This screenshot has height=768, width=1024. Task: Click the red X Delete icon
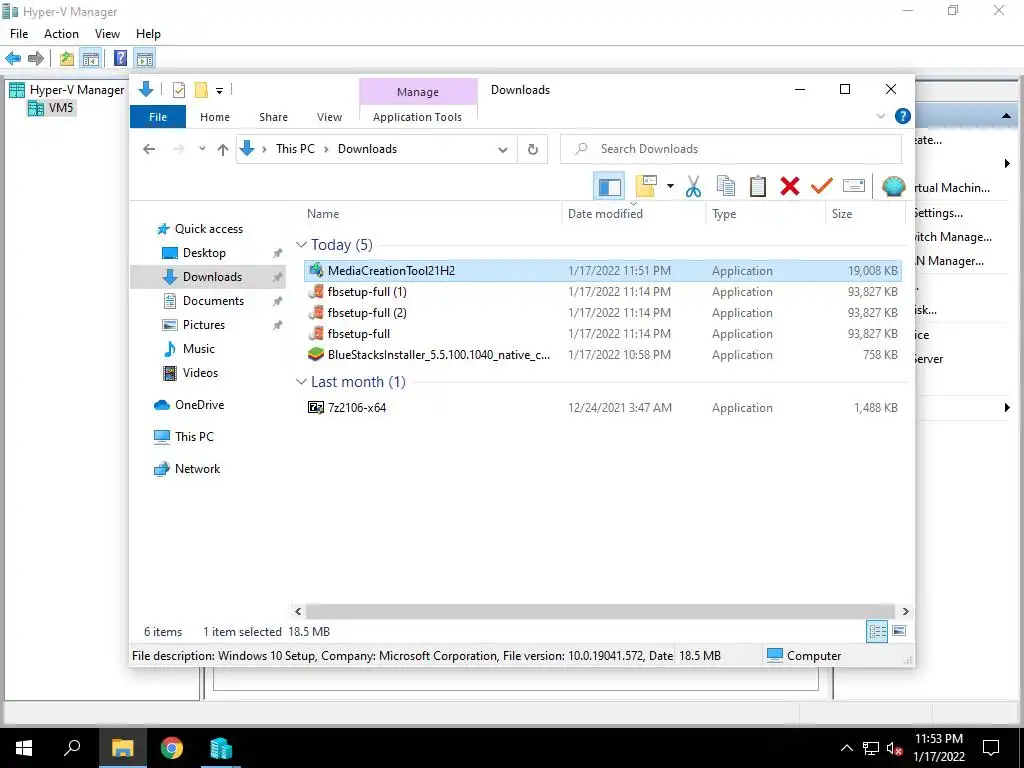[790, 187]
